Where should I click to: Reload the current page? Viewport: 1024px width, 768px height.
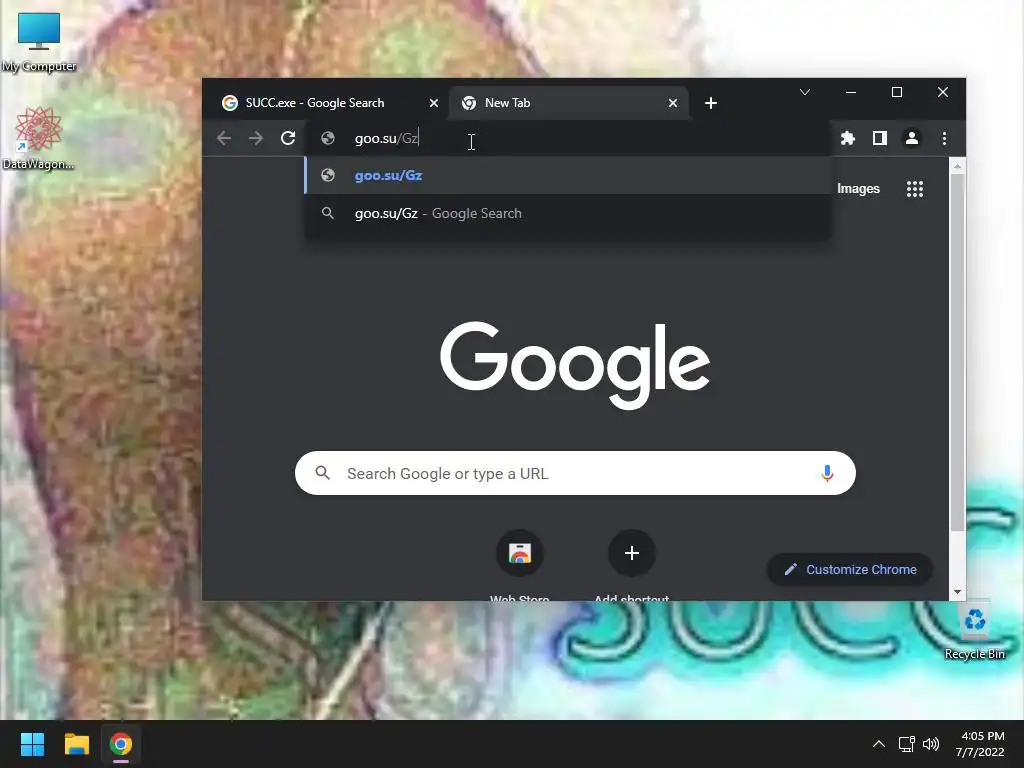pyautogui.click(x=288, y=138)
